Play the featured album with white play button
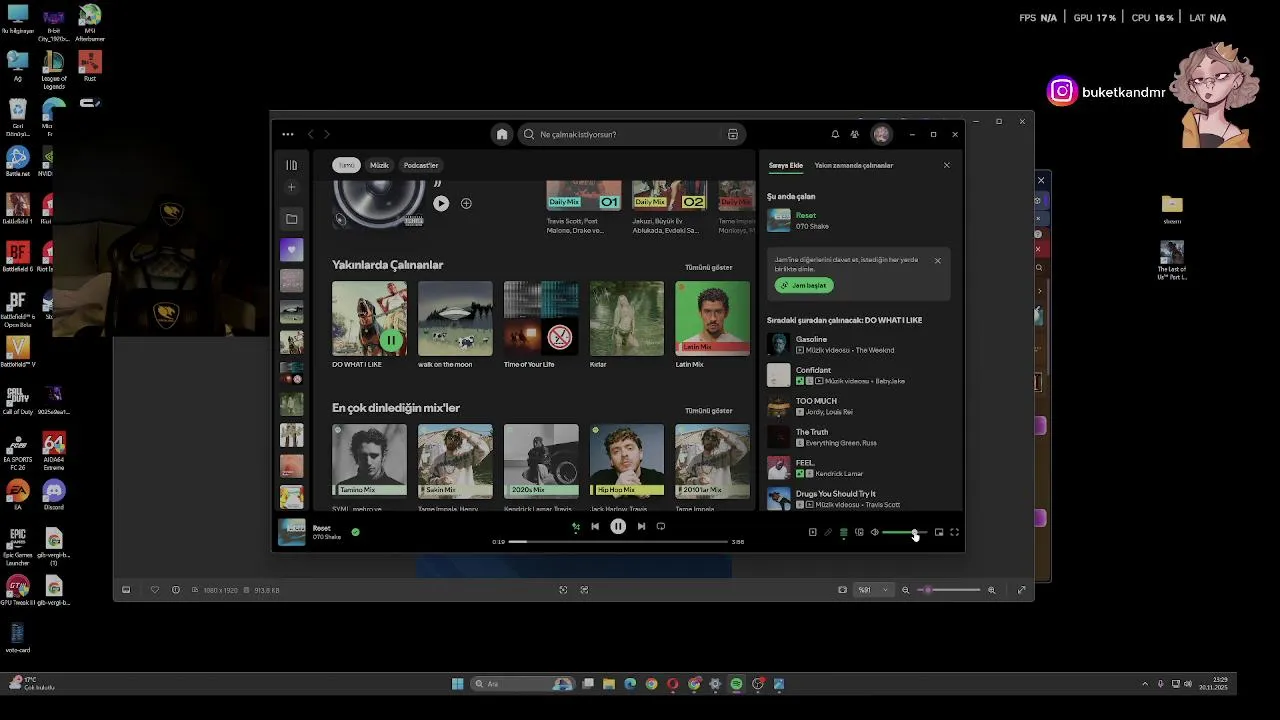 pos(441,203)
